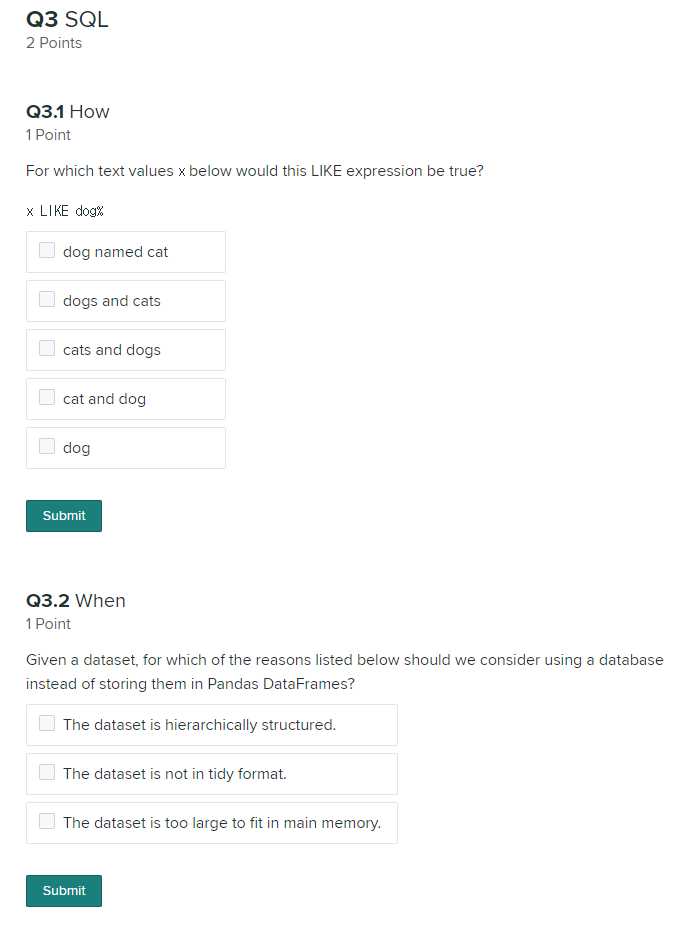
Task: Submit your answer for Q3.1
Action: 63,515
